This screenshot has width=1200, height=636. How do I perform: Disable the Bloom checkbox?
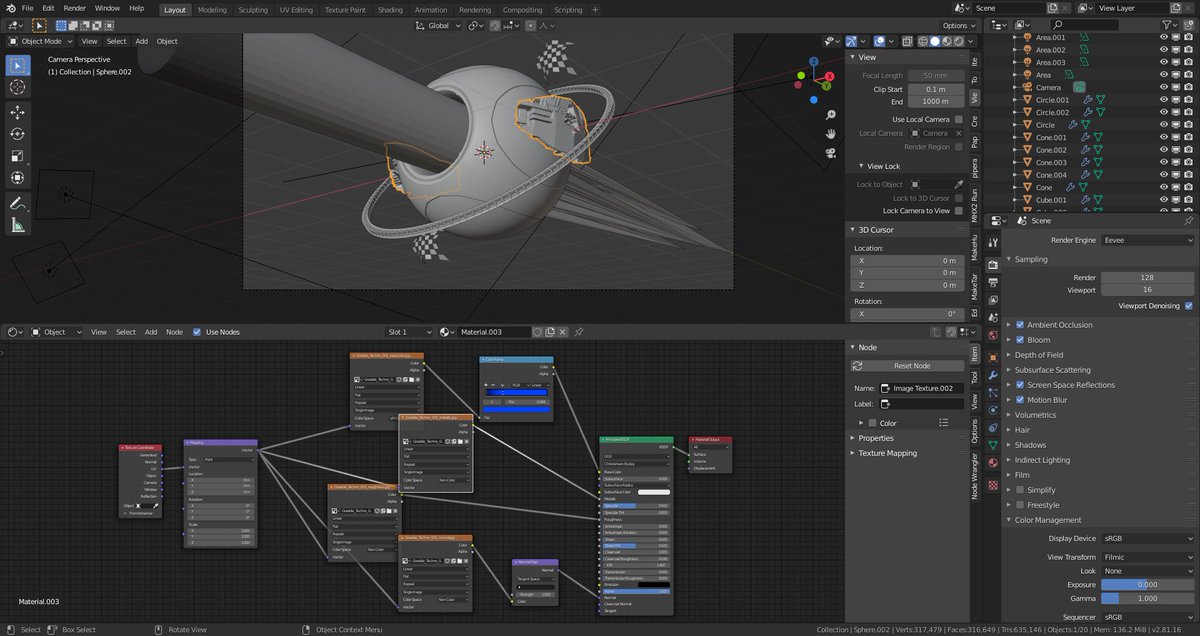[1020, 340]
